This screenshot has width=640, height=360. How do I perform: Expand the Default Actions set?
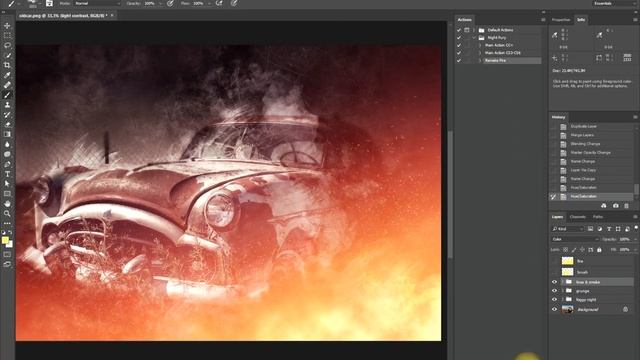474,30
